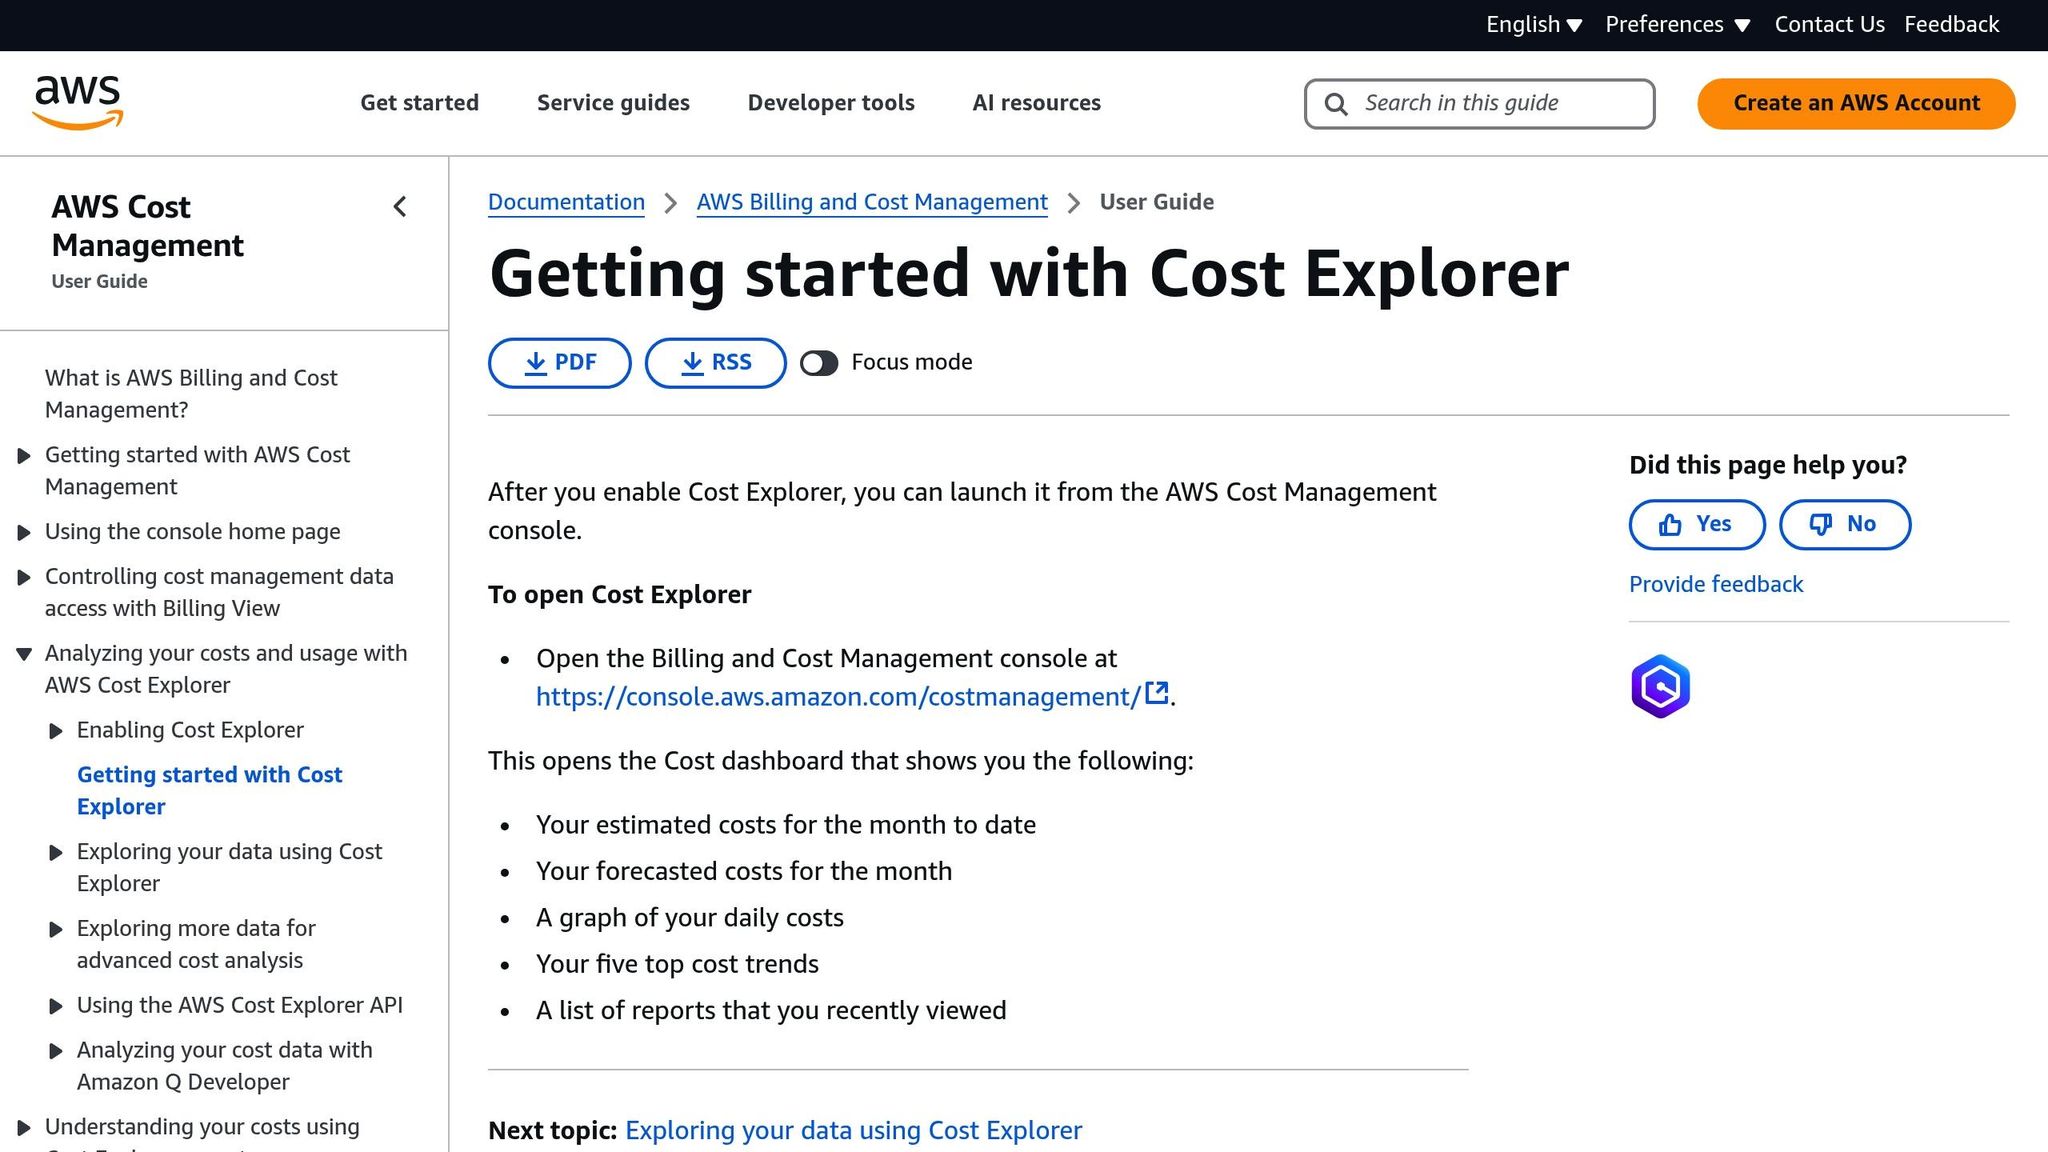Click the thumbs-down No button
2048x1152 pixels.
(1844, 524)
